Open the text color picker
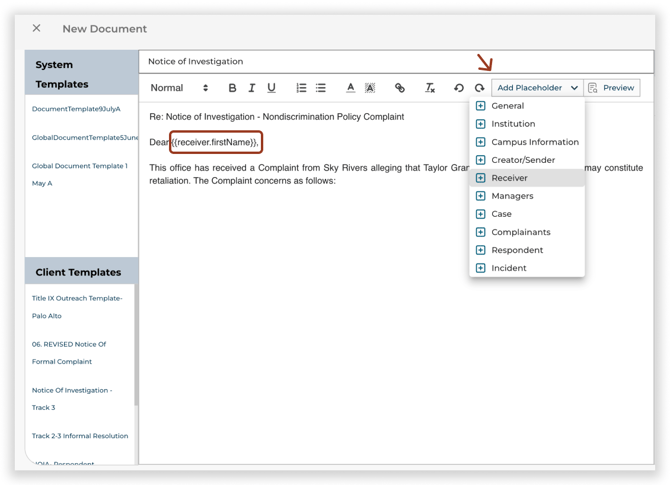670x485 pixels. [x=350, y=88]
